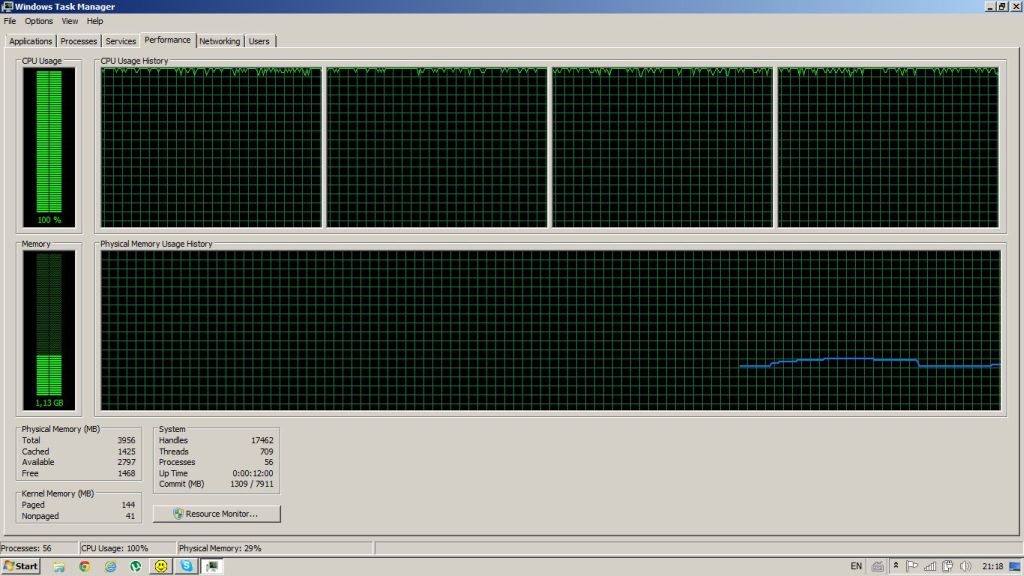Open the Options menu

[39, 21]
